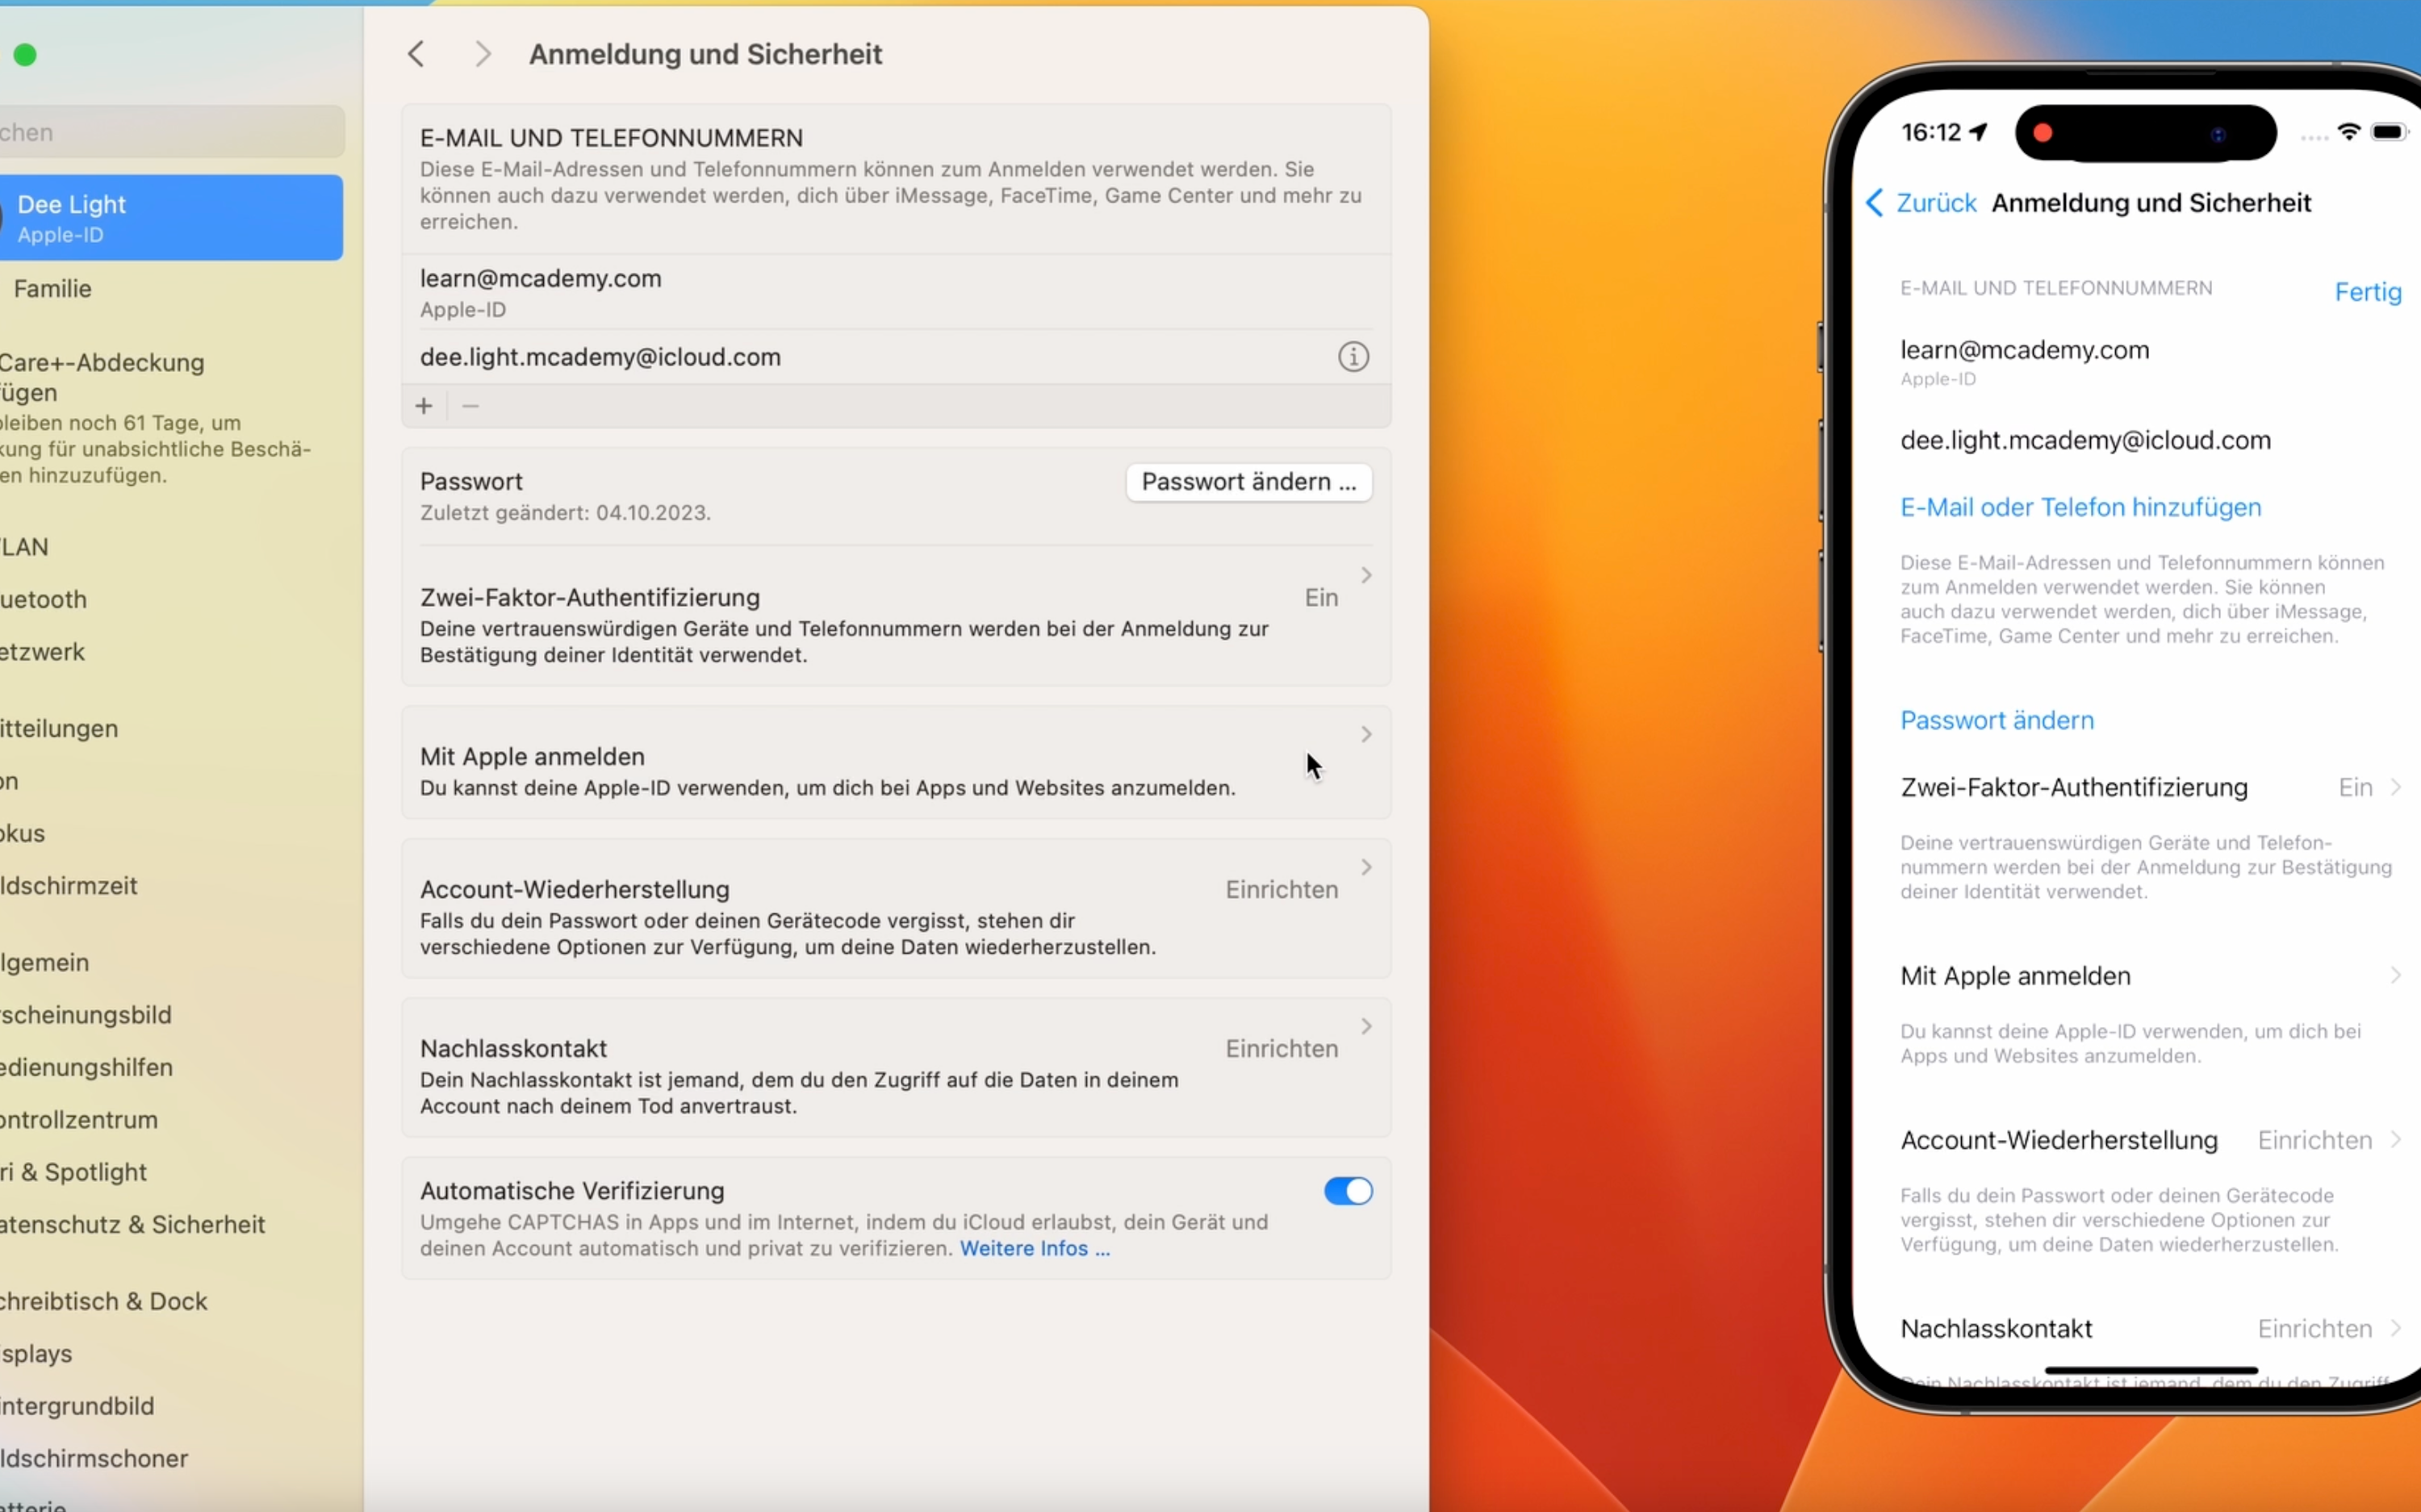Open the Nachlasskontakt chevron
Viewport: 2421px width, 1512px height.
coord(1366,1025)
